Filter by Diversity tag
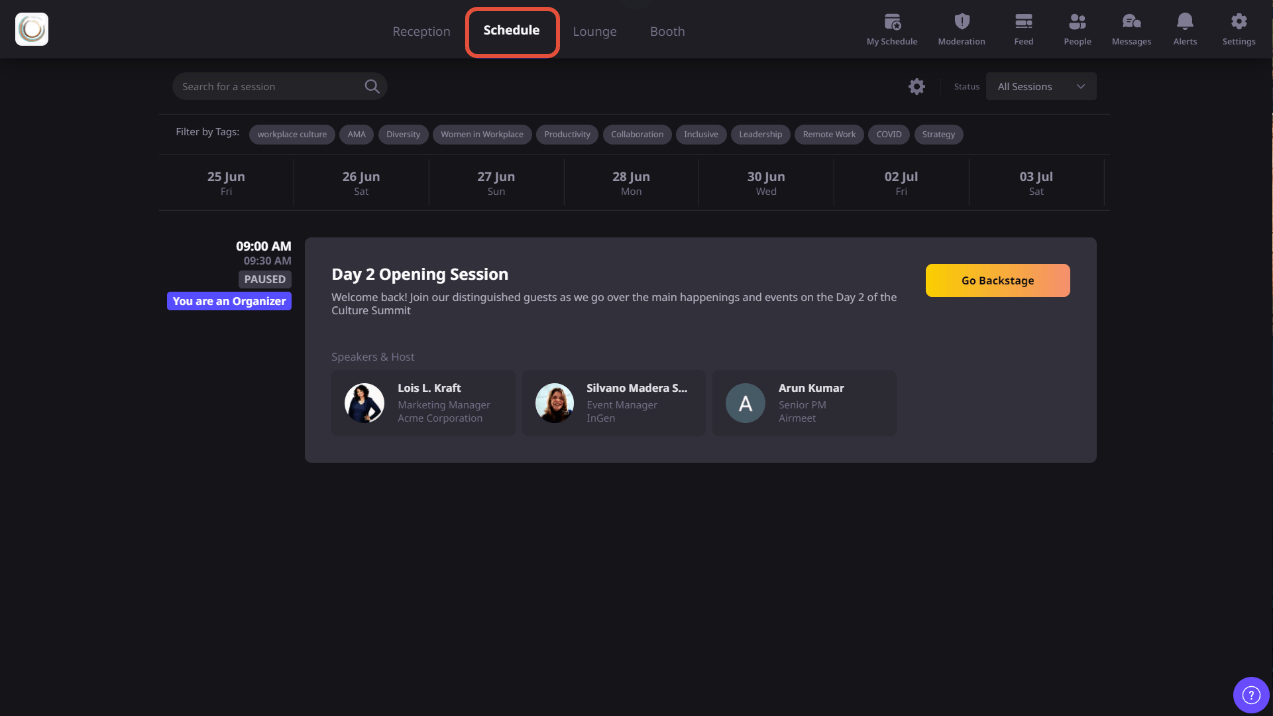The width and height of the screenshot is (1273, 716). tap(403, 134)
